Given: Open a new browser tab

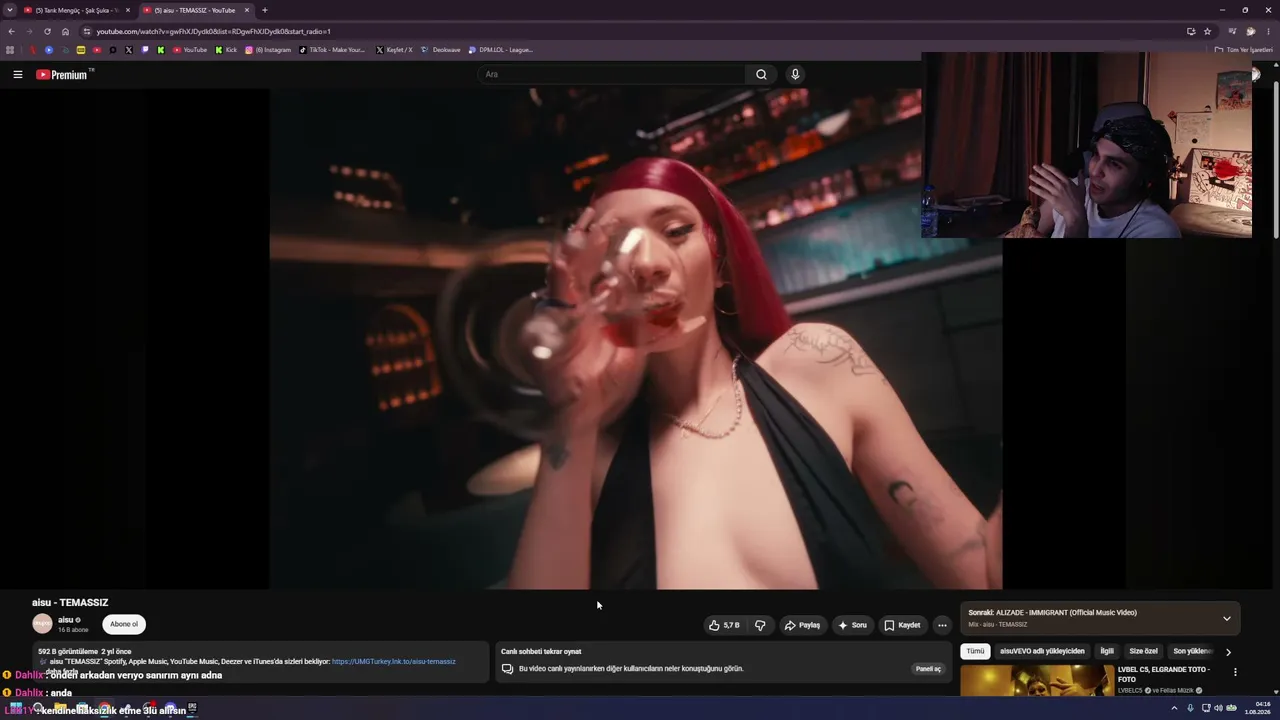Looking at the screenshot, I should click(265, 10).
